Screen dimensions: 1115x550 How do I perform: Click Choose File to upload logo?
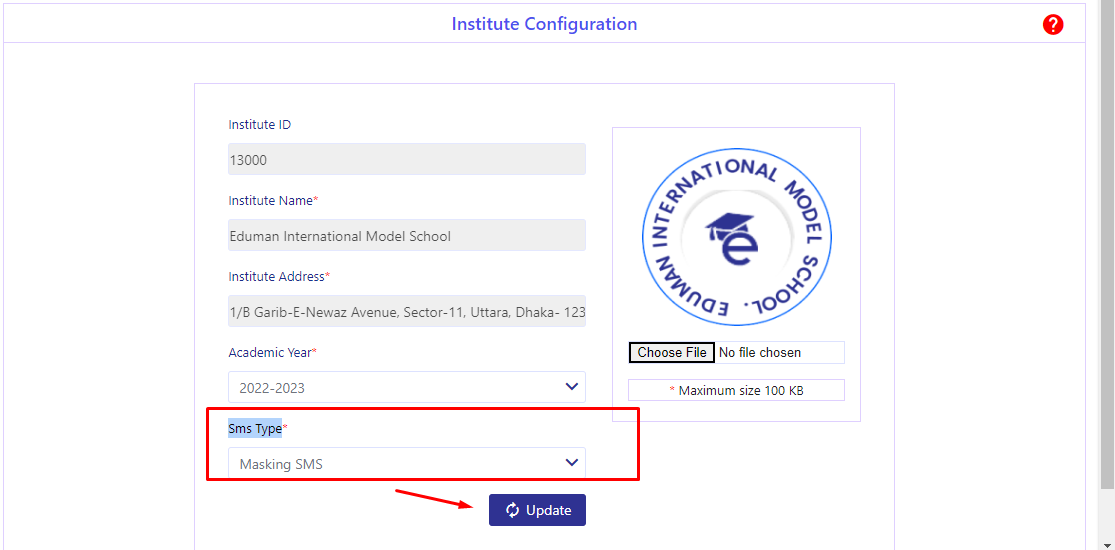coord(671,352)
